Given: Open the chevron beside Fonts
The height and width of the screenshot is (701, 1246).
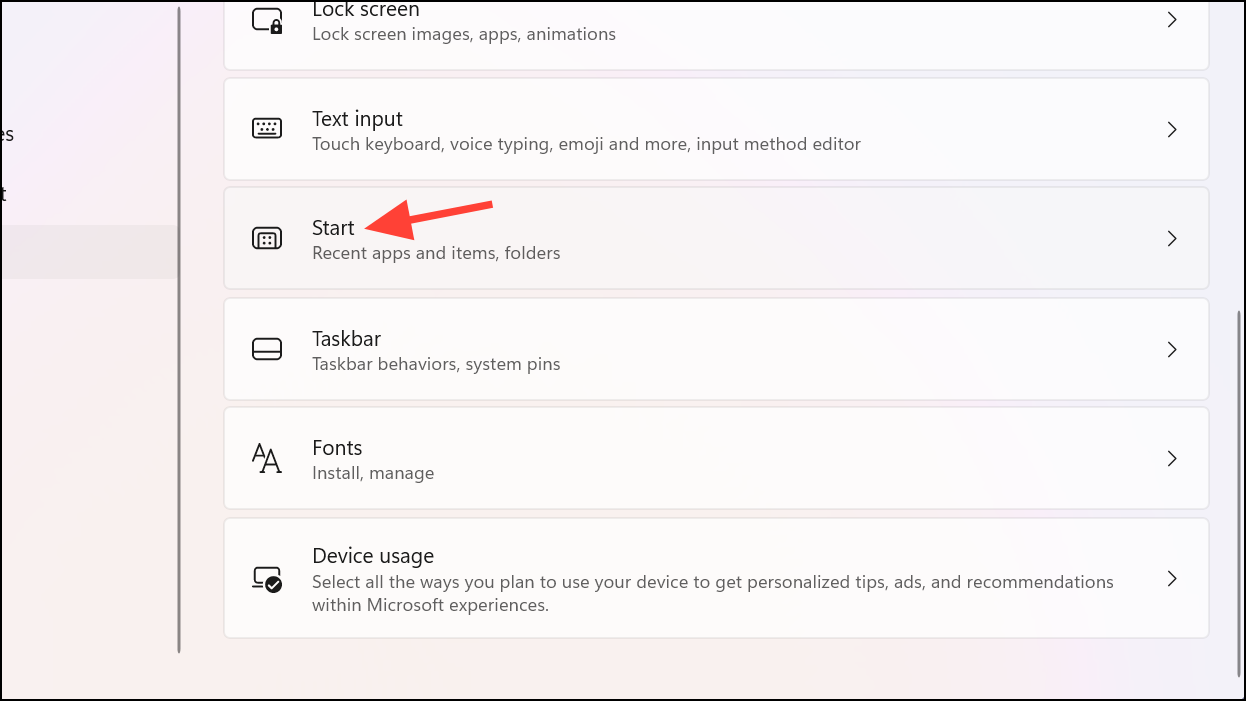Looking at the screenshot, I should coord(1173,459).
